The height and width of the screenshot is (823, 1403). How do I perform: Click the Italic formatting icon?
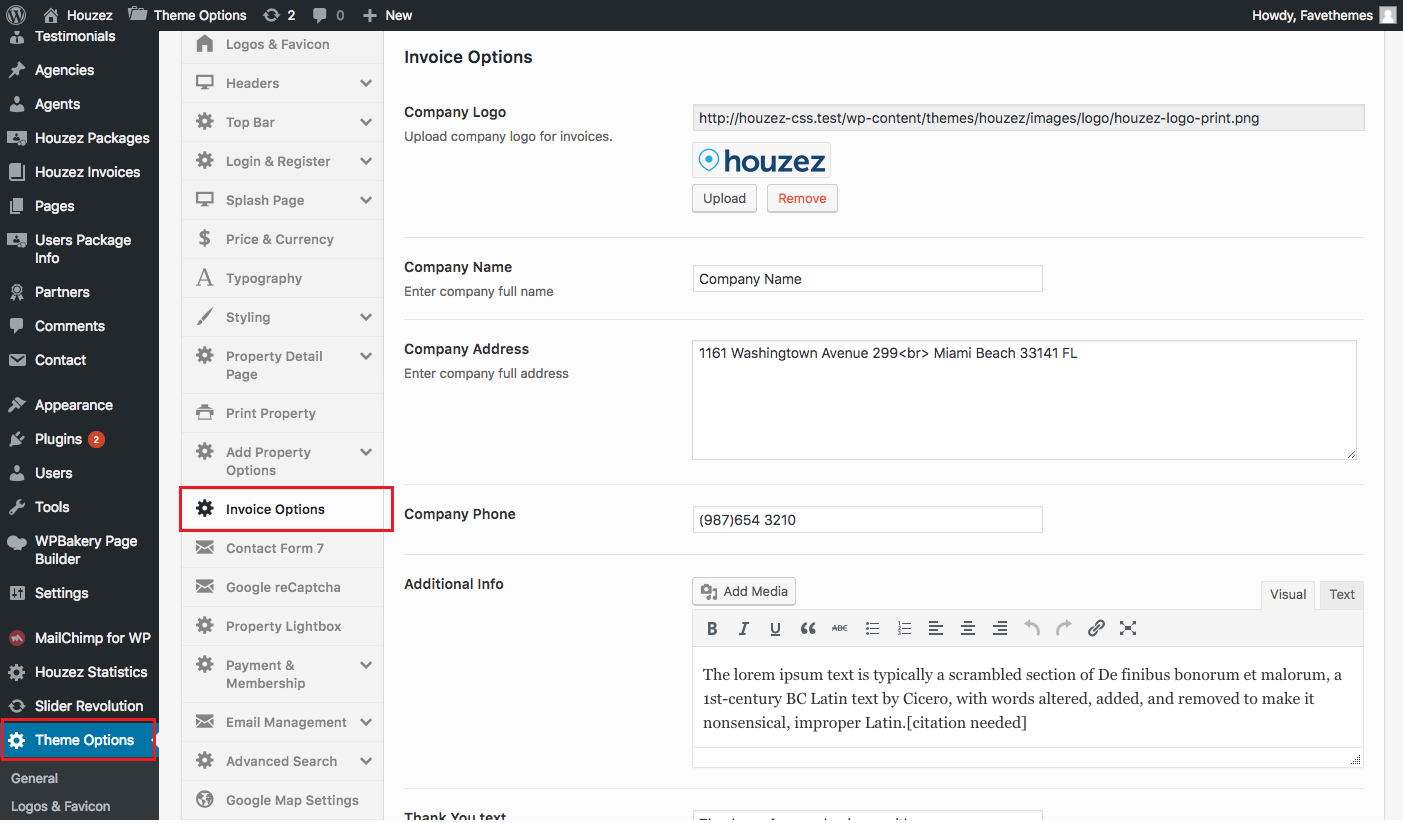click(743, 628)
